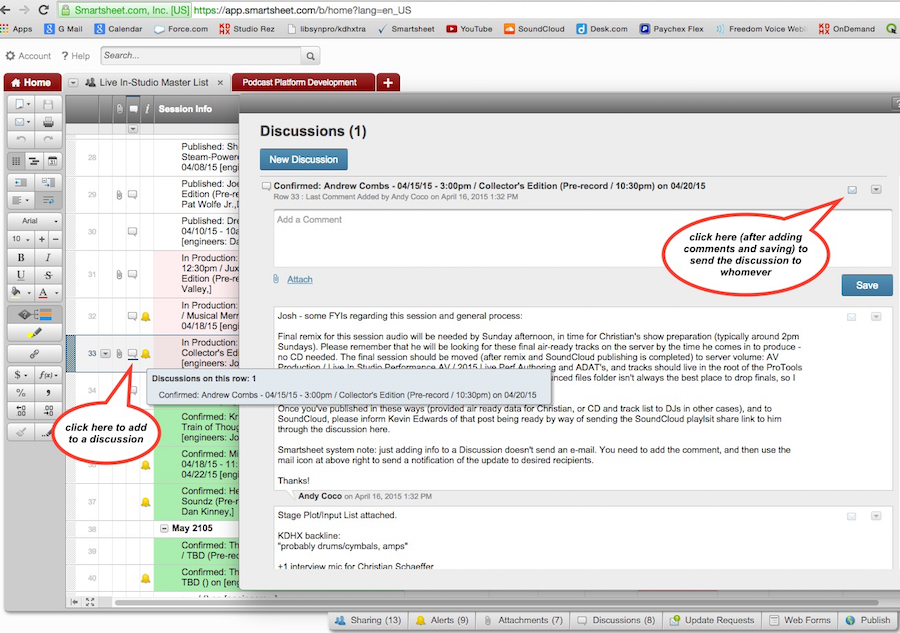Open the row 33 dropdown arrow
Image resolution: width=900 pixels, height=633 pixels.
105,353
